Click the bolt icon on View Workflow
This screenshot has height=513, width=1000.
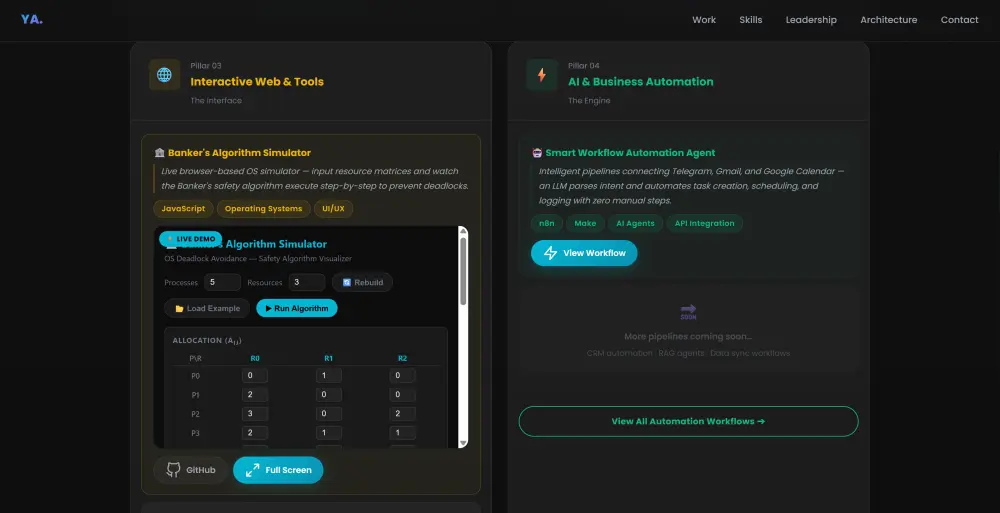coord(550,253)
